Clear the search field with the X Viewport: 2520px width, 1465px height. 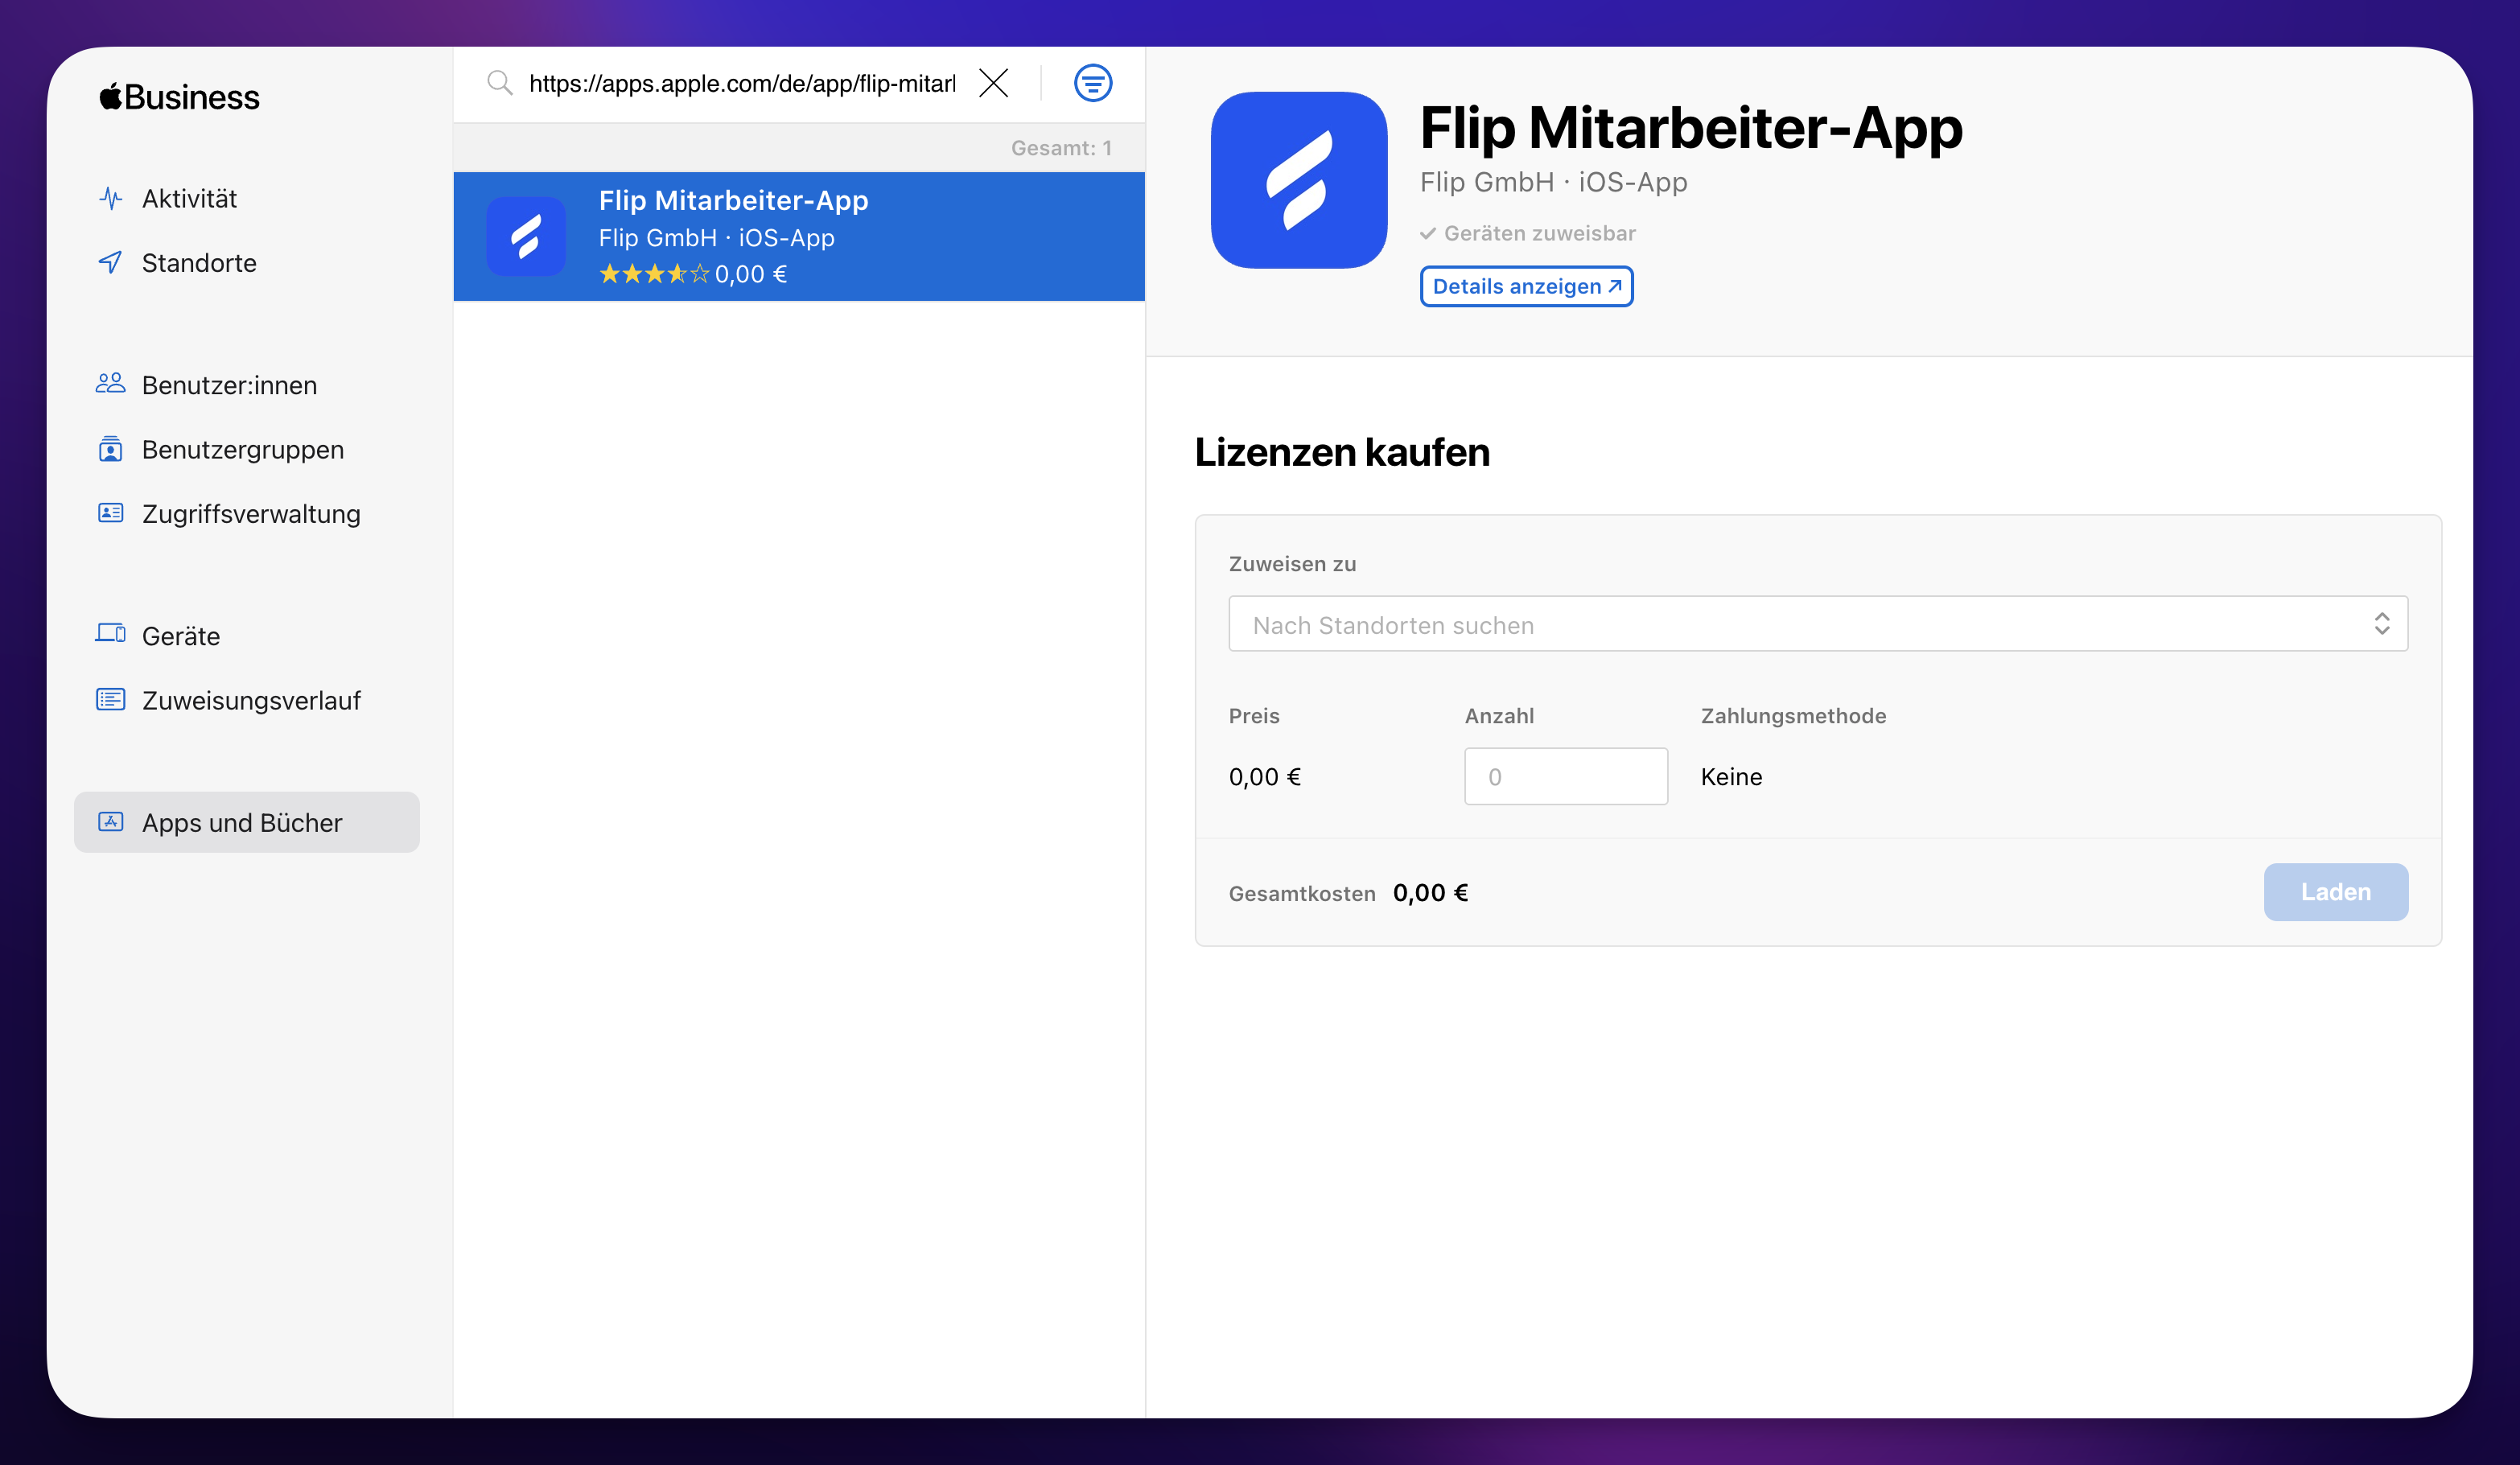(994, 84)
